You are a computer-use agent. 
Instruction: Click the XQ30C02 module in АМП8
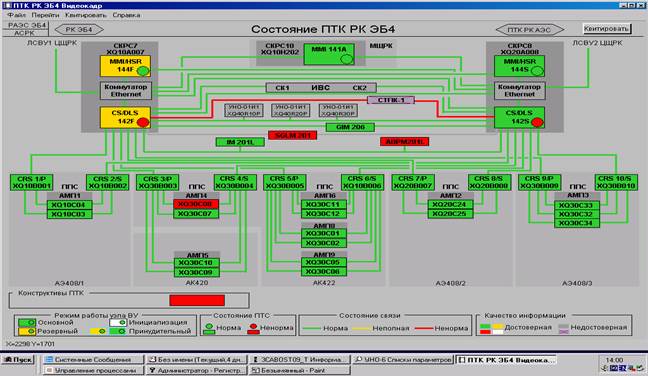pos(323,243)
